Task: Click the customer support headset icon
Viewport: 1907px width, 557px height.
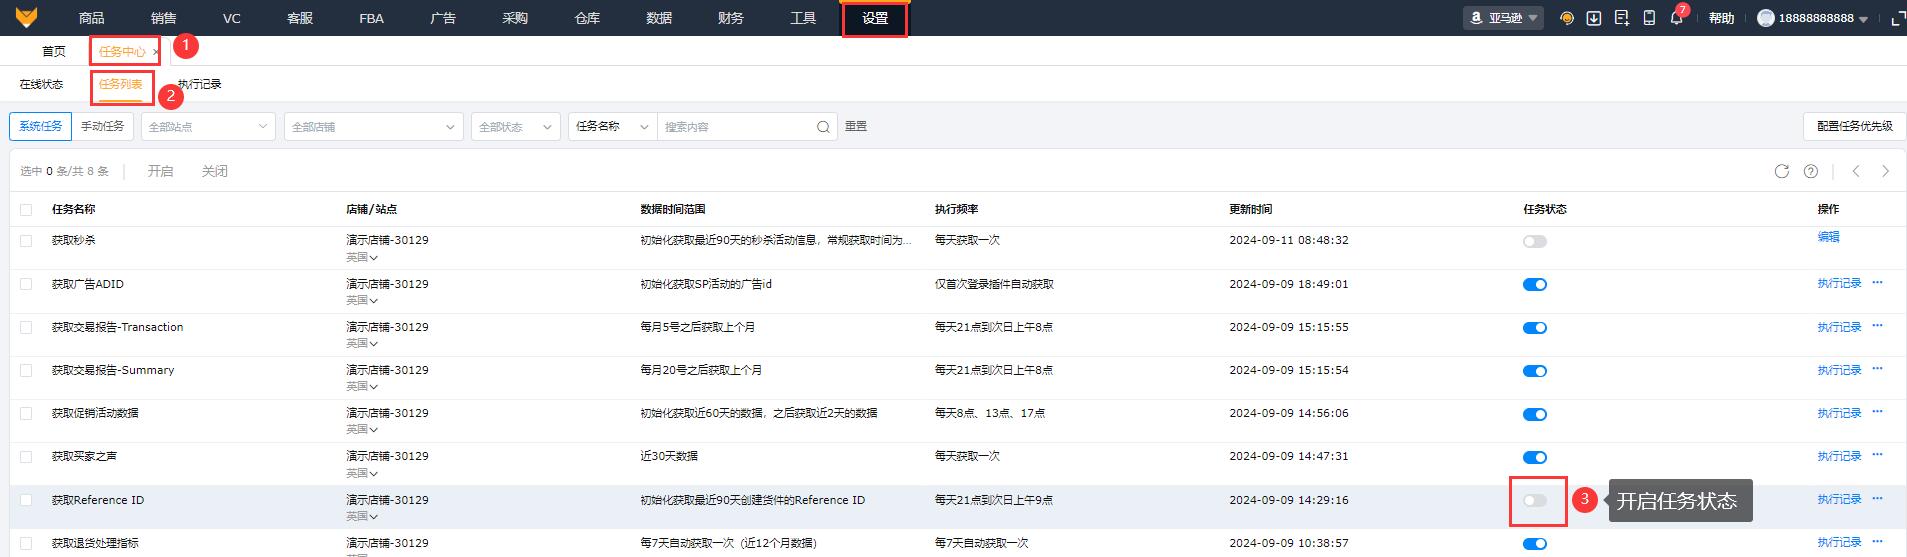Action: coord(1566,18)
